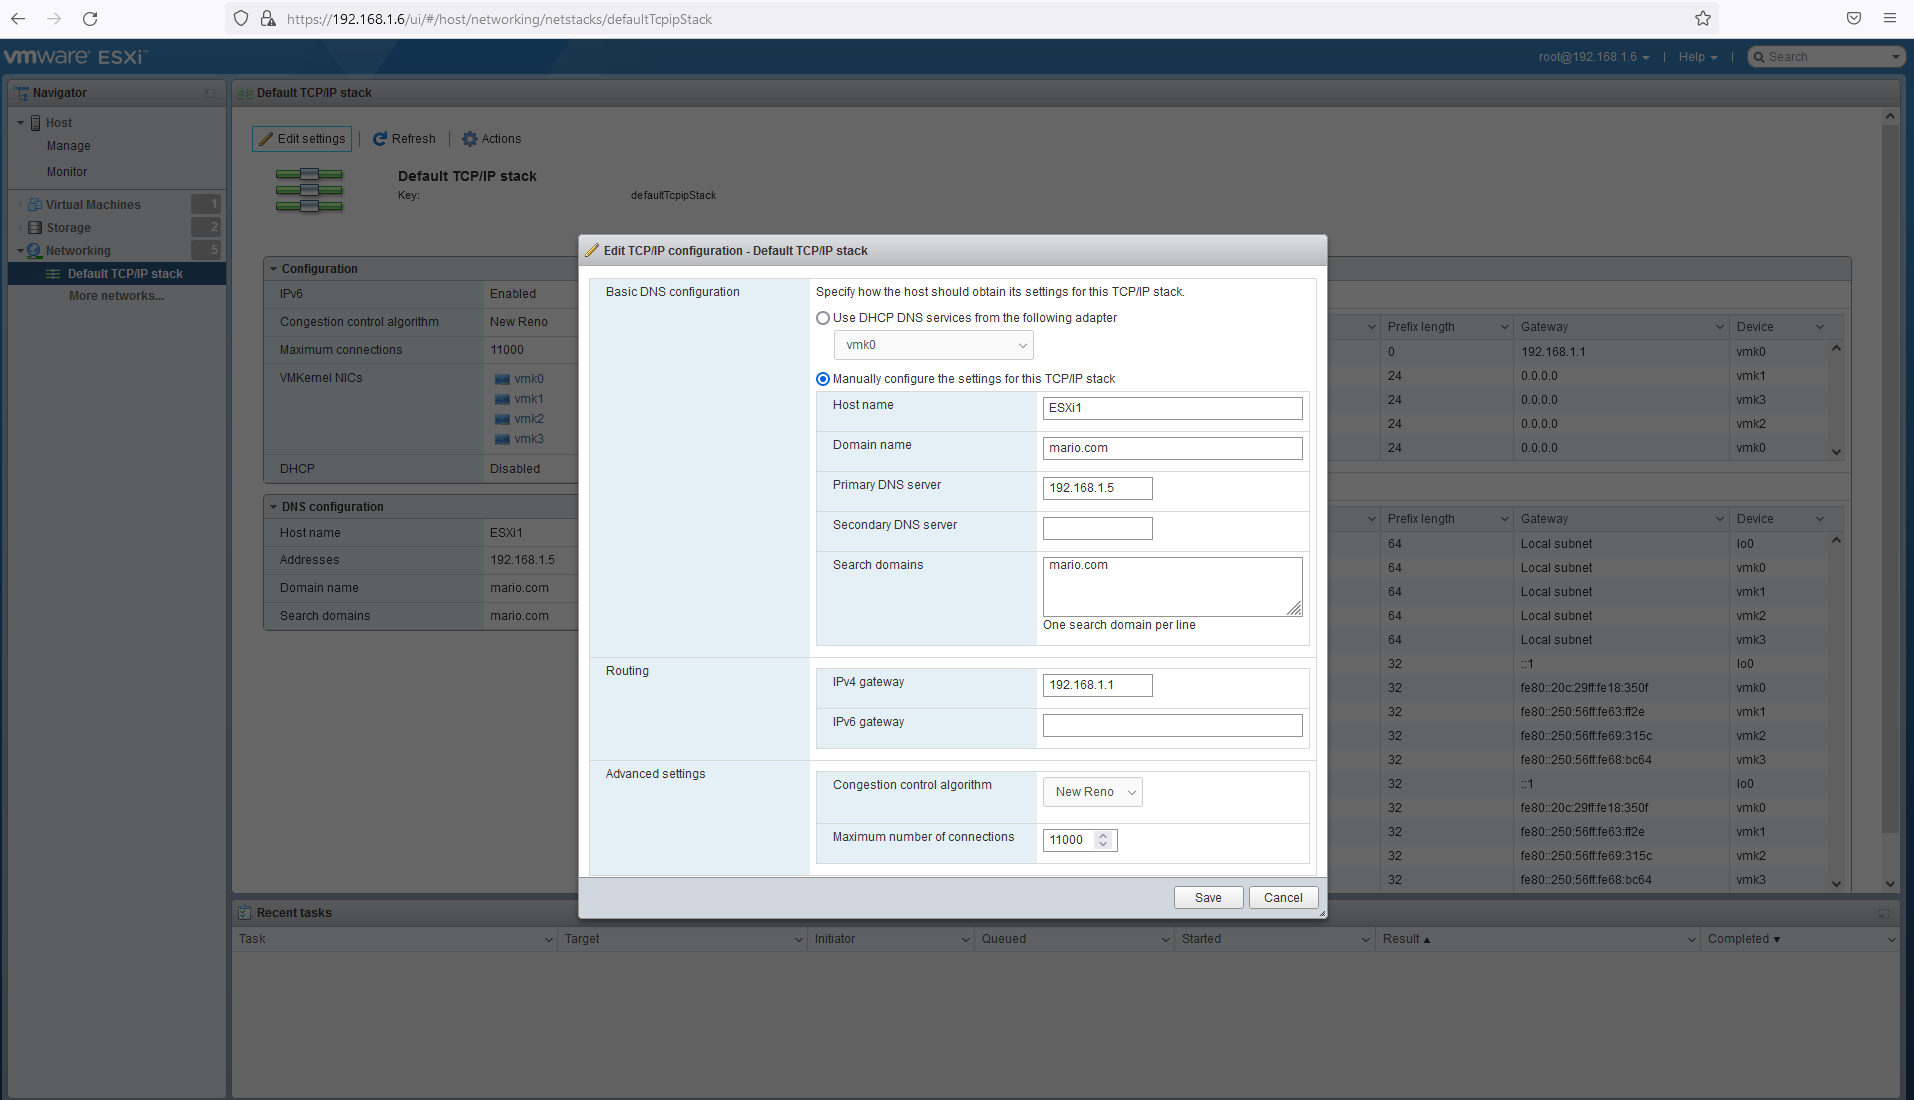Click the Storage icon in Navigator

pyautogui.click(x=35, y=228)
